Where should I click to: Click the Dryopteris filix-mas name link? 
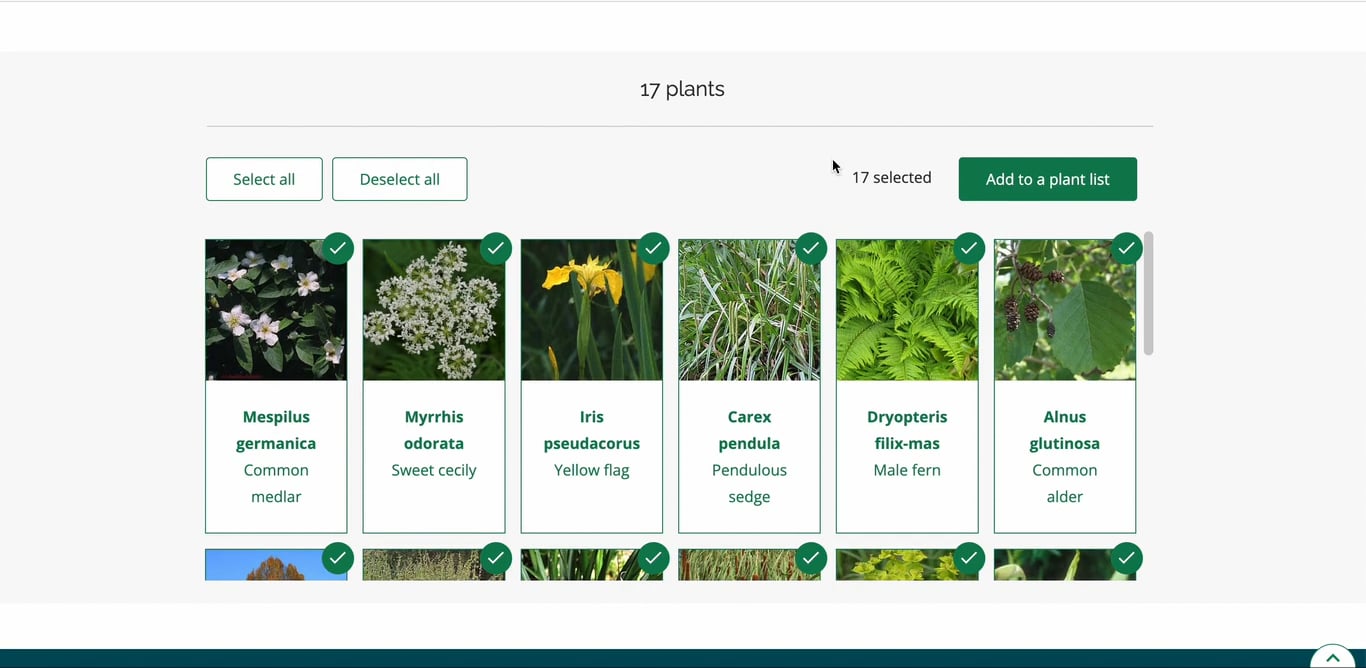click(907, 430)
